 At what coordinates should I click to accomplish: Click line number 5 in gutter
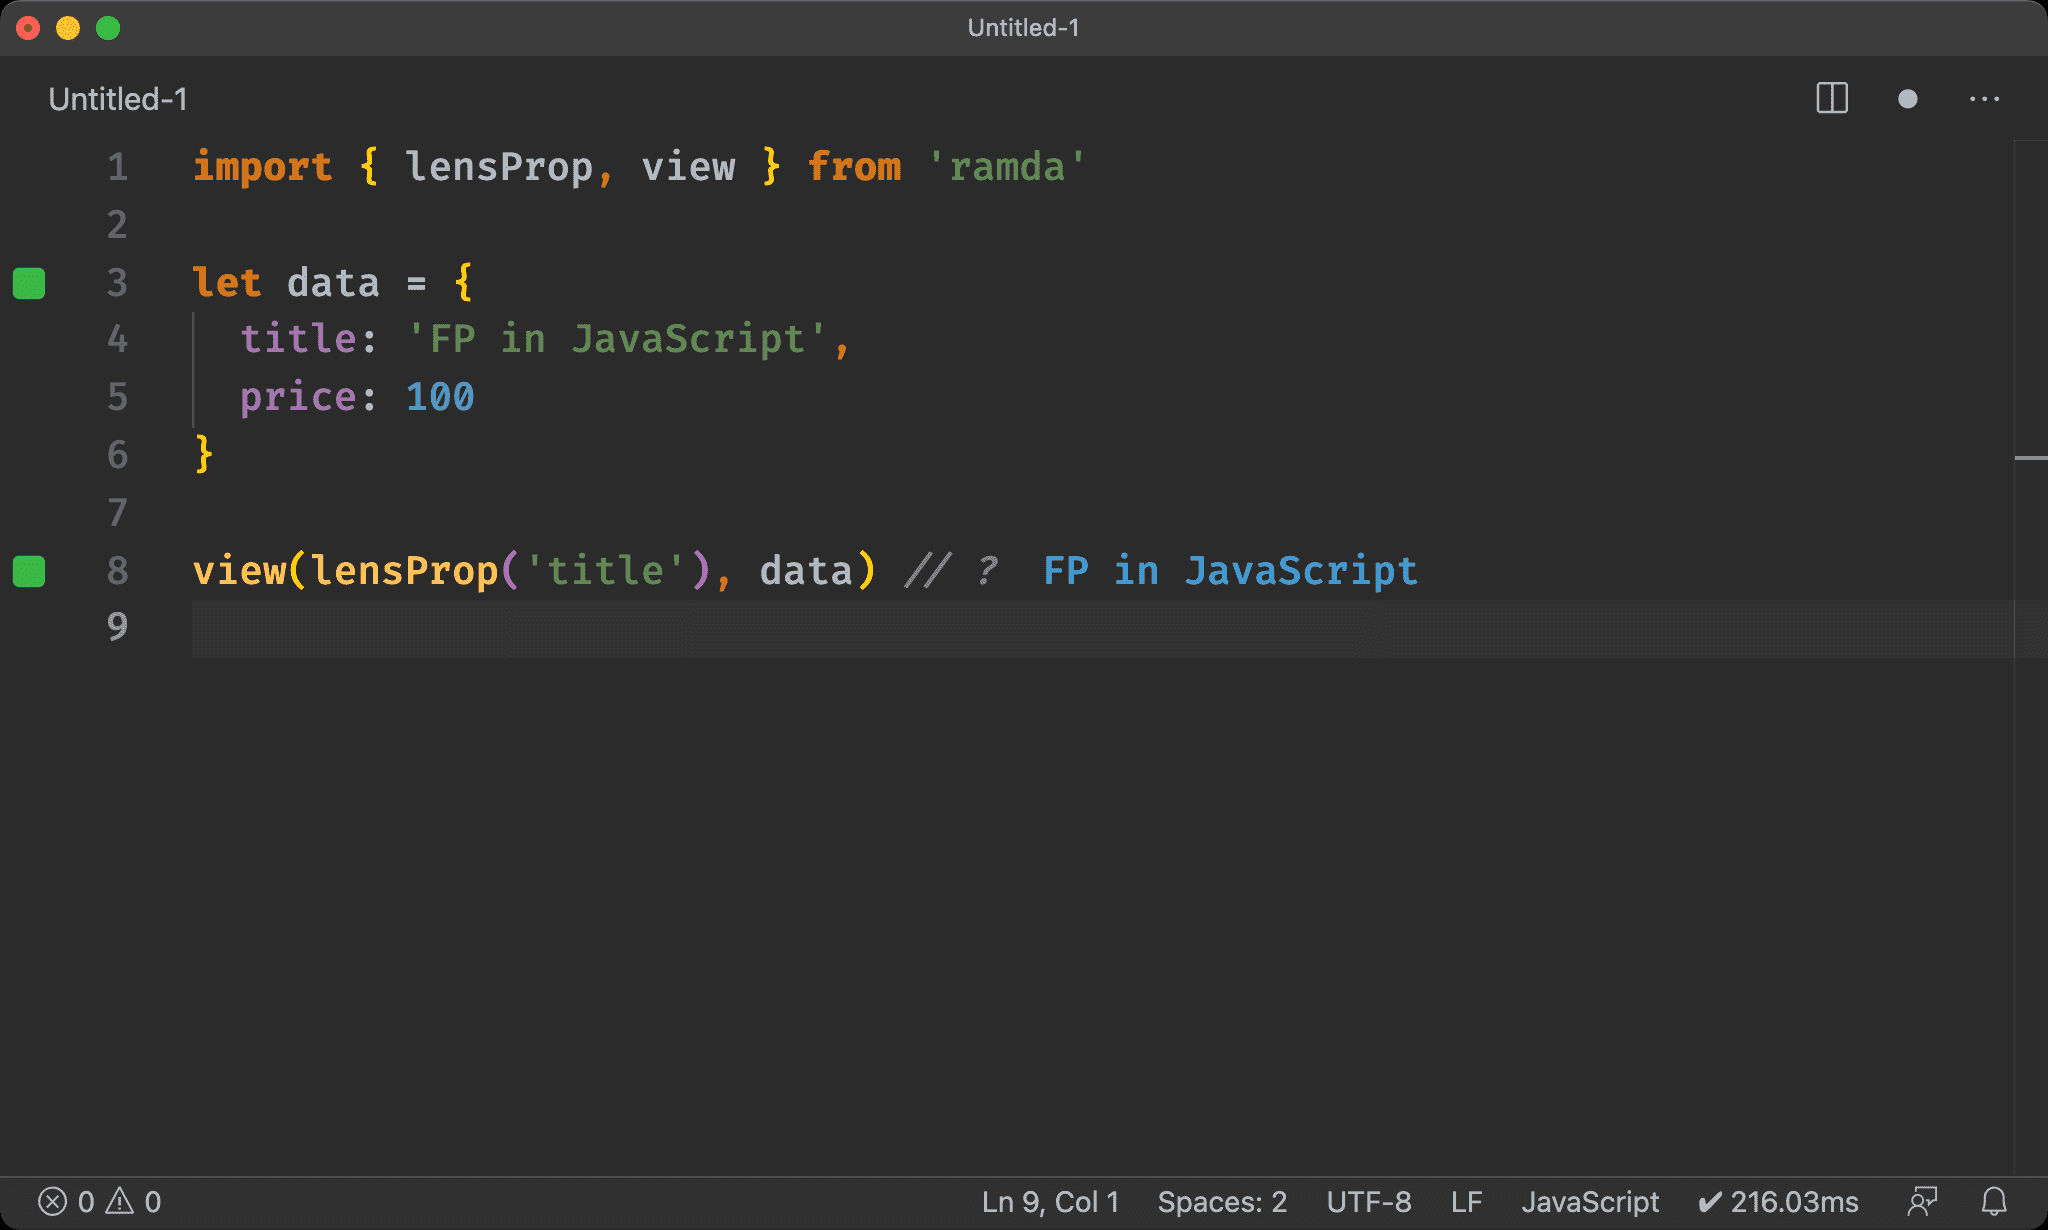click(x=117, y=397)
